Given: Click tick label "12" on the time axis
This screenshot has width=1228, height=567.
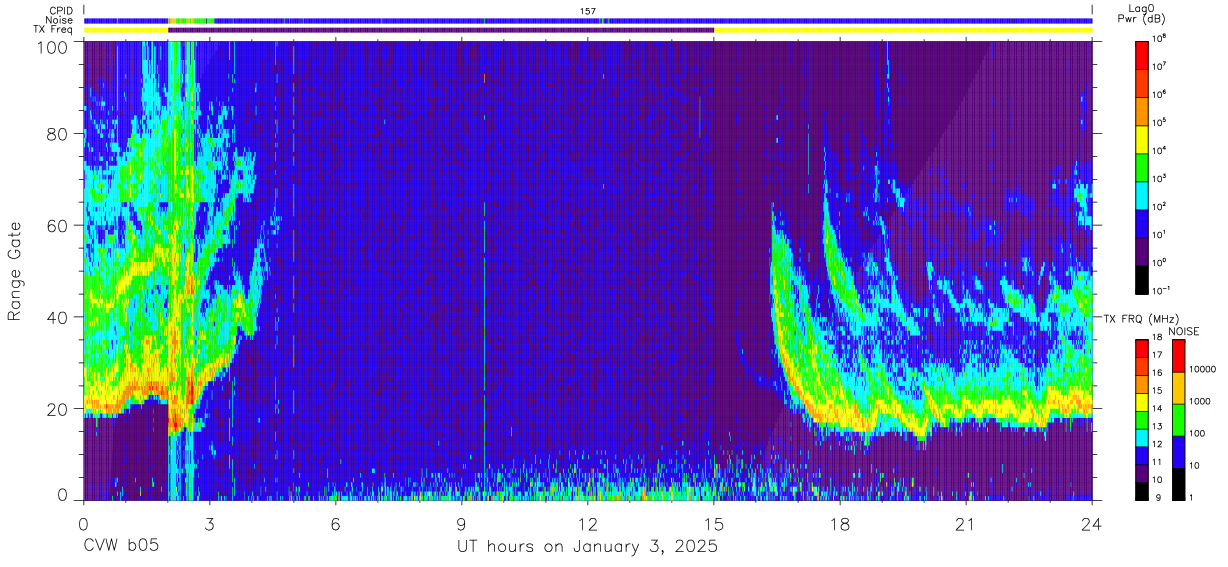Looking at the screenshot, I should pyautogui.click(x=588, y=525).
